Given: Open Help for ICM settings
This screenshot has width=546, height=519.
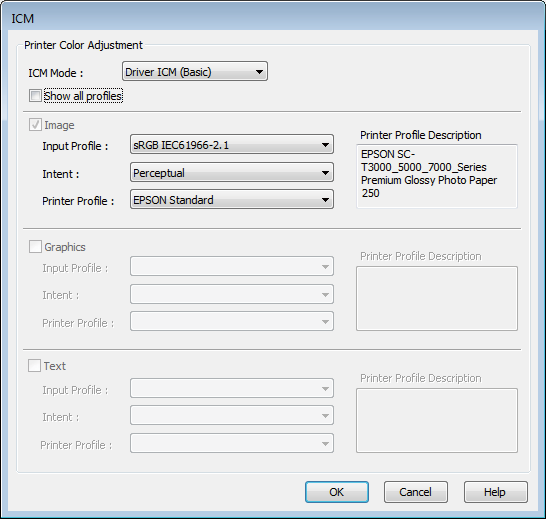Looking at the screenshot, I should 496,492.
